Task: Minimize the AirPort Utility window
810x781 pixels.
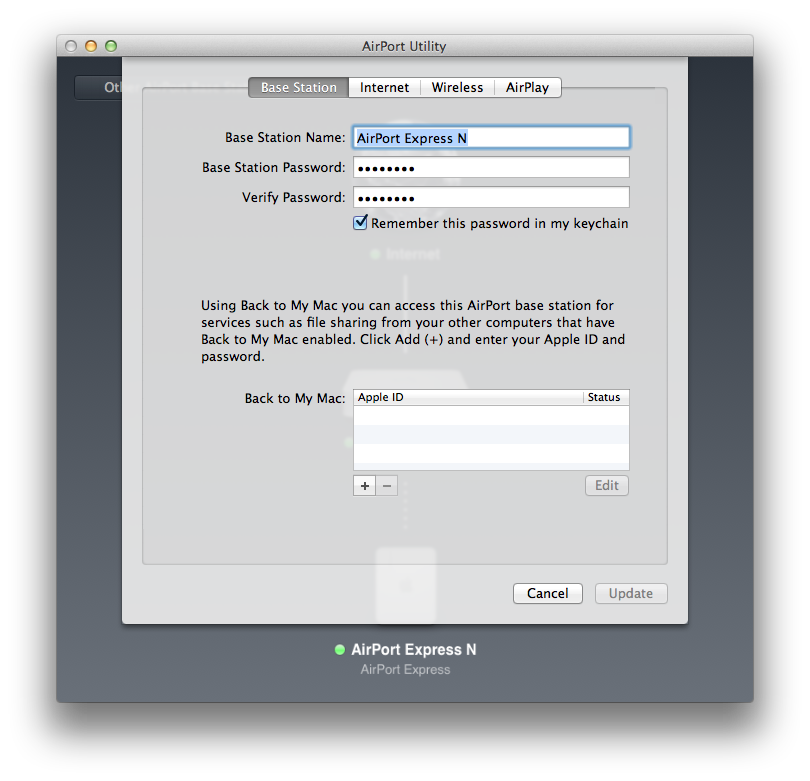Action: (91, 46)
